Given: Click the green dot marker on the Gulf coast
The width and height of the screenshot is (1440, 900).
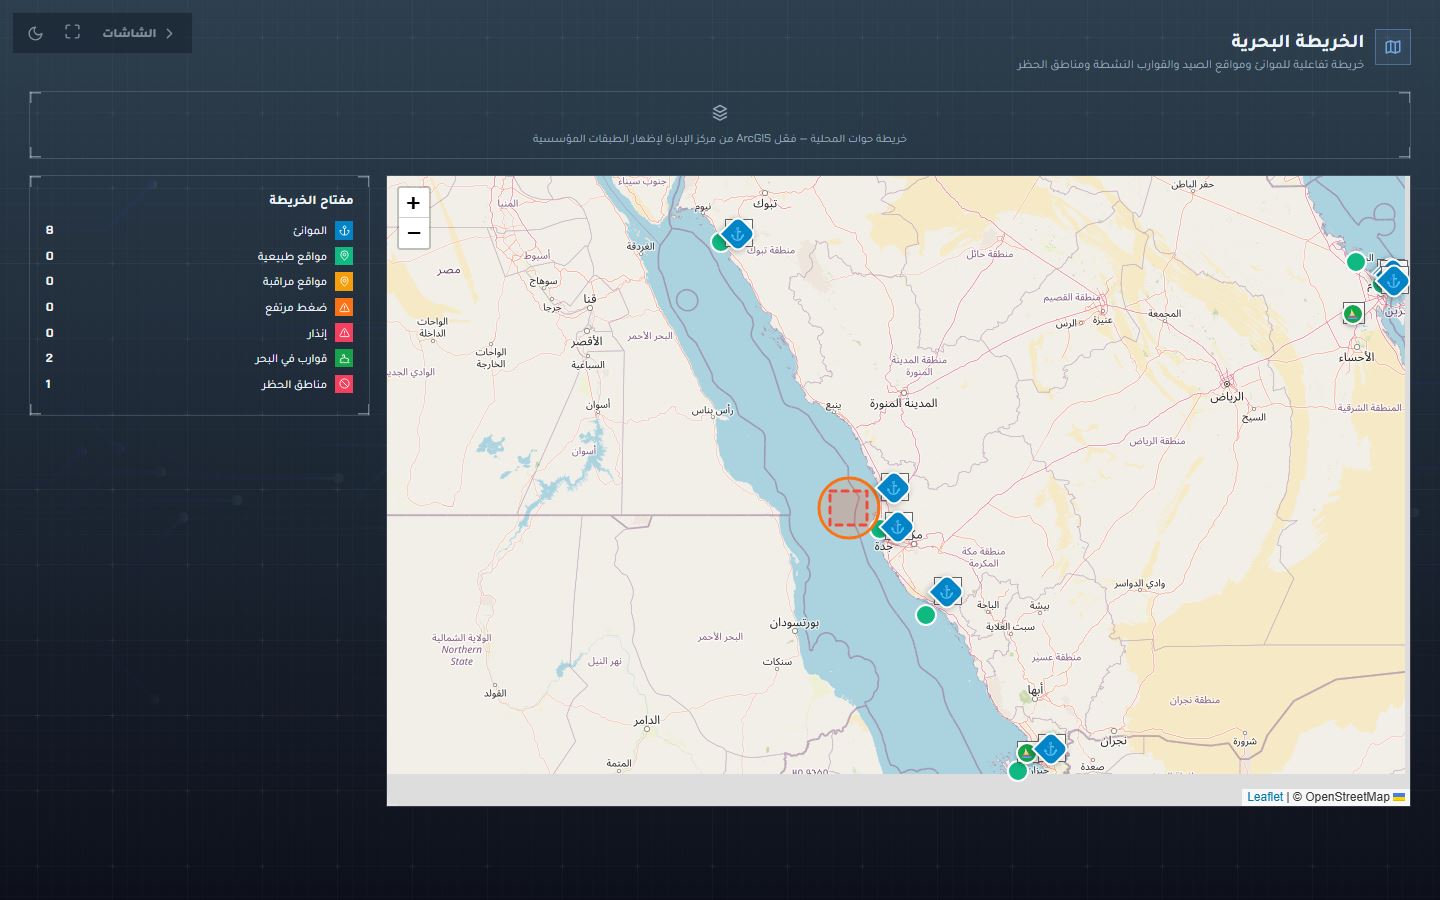Looking at the screenshot, I should coord(1356,262).
